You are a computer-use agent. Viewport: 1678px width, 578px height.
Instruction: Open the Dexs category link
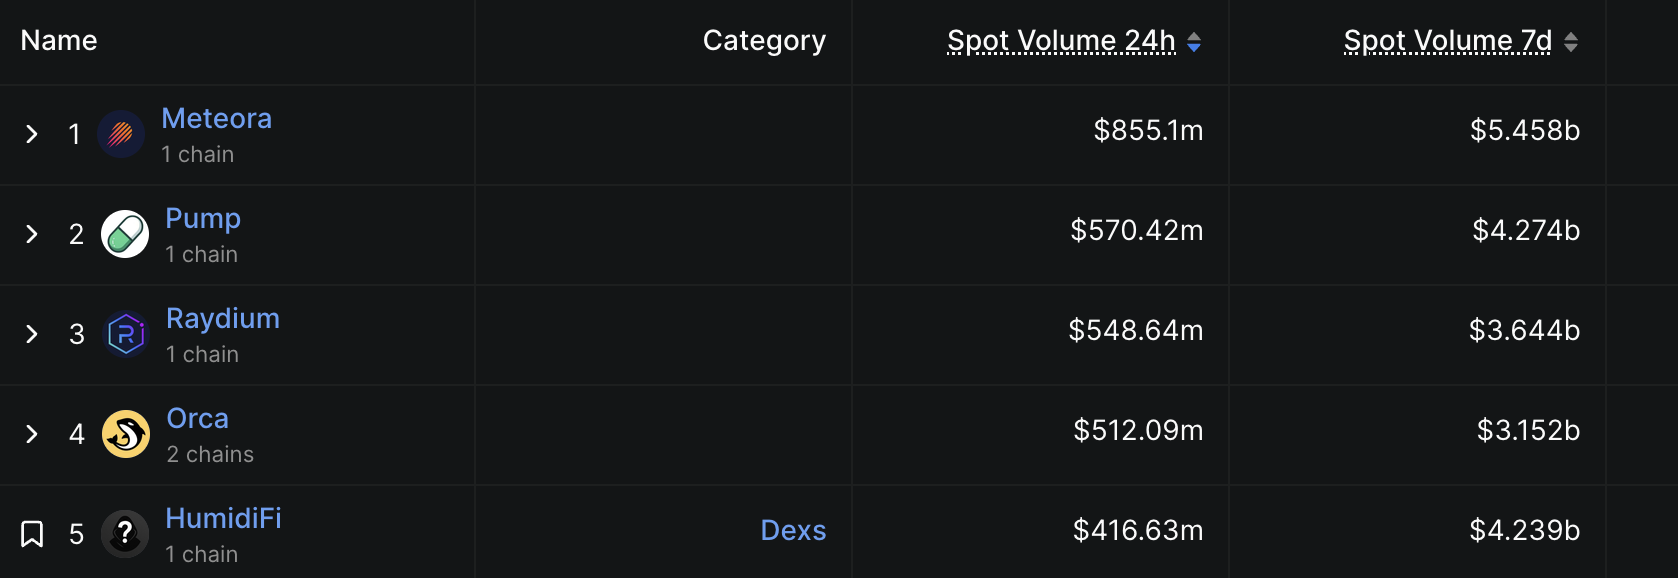point(793,530)
